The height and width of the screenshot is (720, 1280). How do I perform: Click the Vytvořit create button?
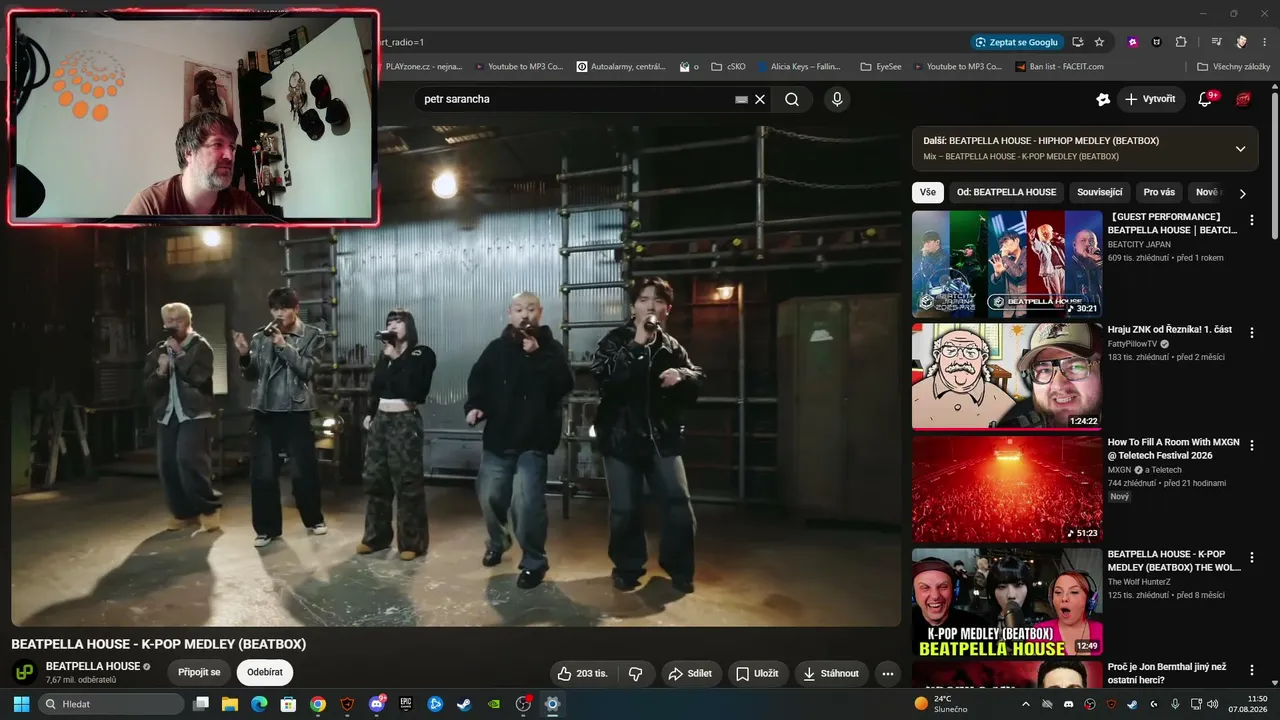pos(1150,99)
